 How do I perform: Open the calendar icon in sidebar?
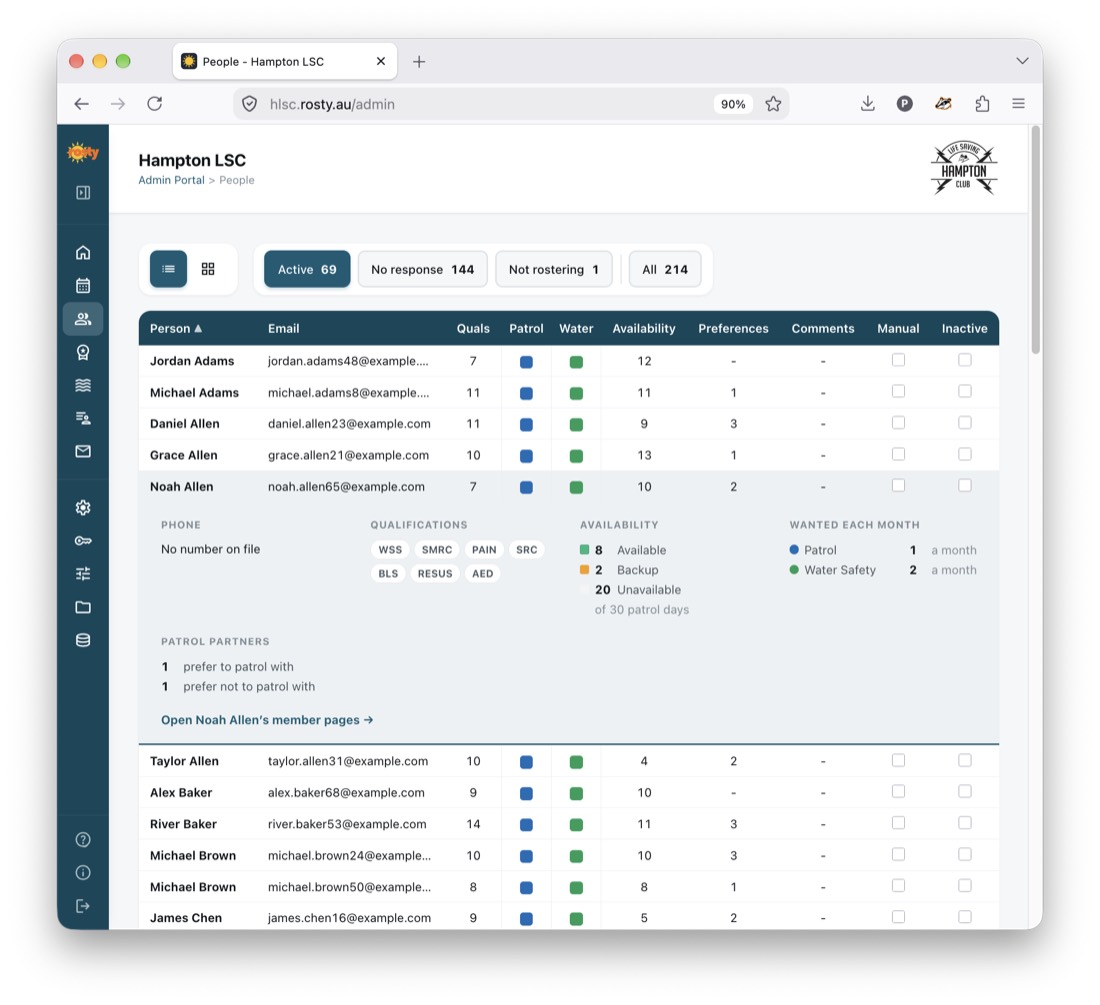(83, 285)
